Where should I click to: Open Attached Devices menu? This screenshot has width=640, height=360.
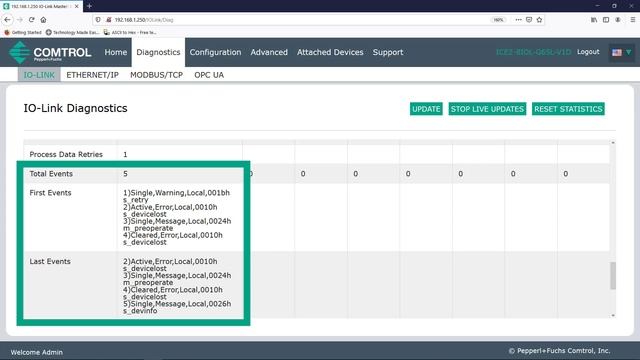click(330, 52)
